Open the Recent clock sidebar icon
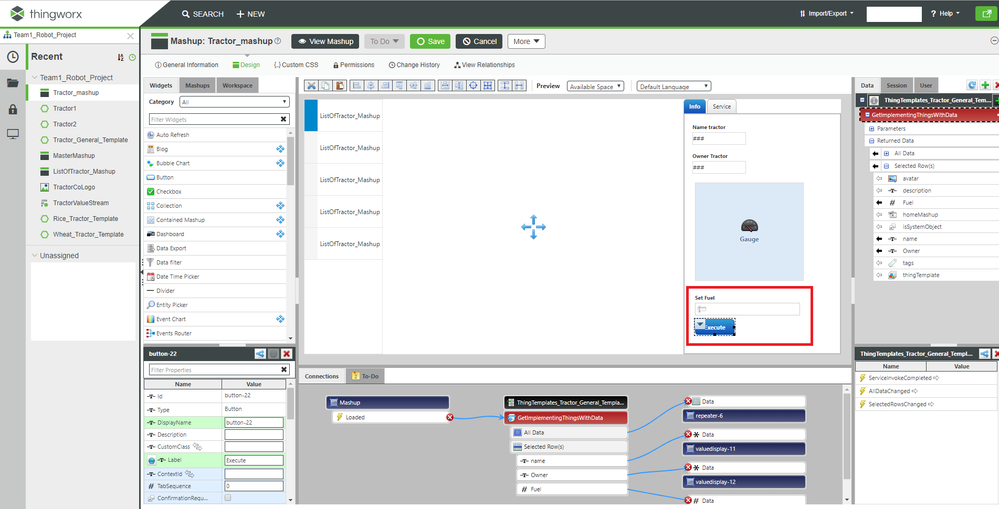The height and width of the screenshot is (509, 999). (12, 57)
